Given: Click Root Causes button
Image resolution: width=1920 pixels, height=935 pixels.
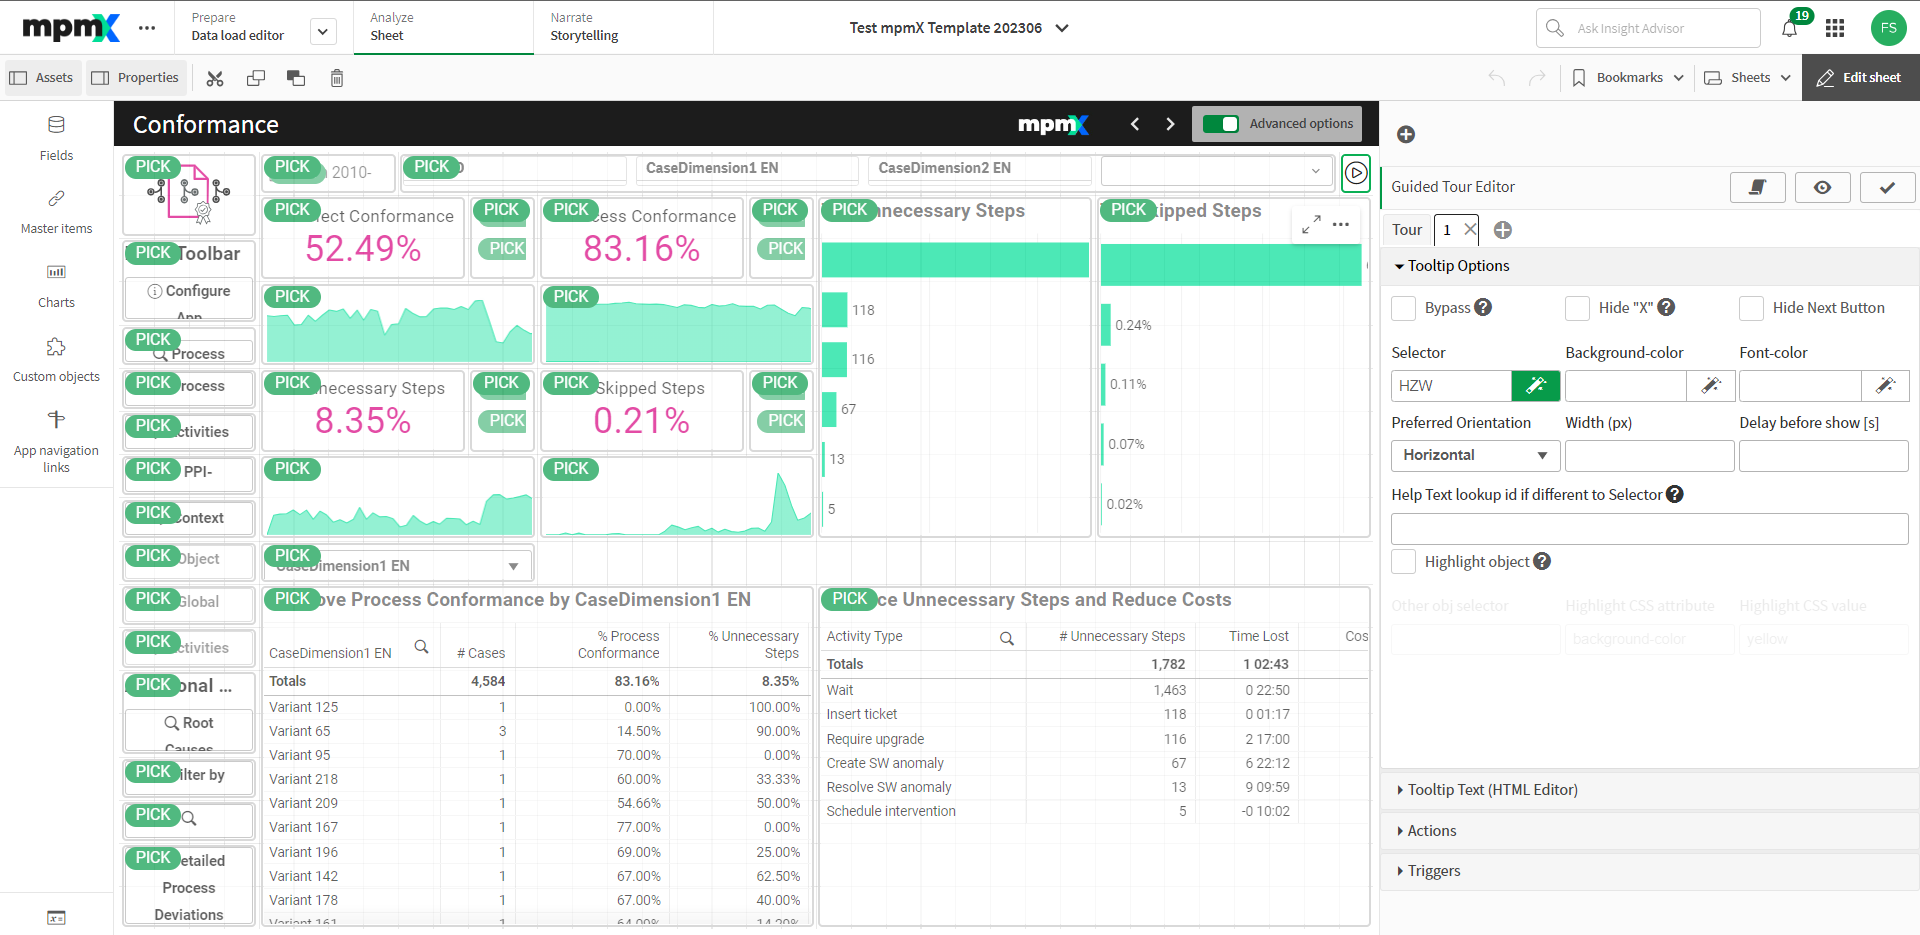Looking at the screenshot, I should point(189,731).
